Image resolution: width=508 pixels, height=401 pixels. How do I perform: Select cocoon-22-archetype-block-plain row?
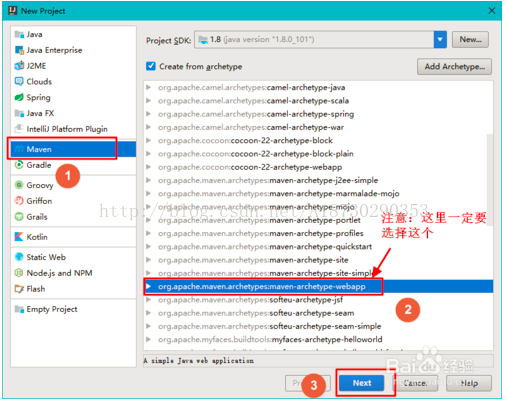click(318, 154)
